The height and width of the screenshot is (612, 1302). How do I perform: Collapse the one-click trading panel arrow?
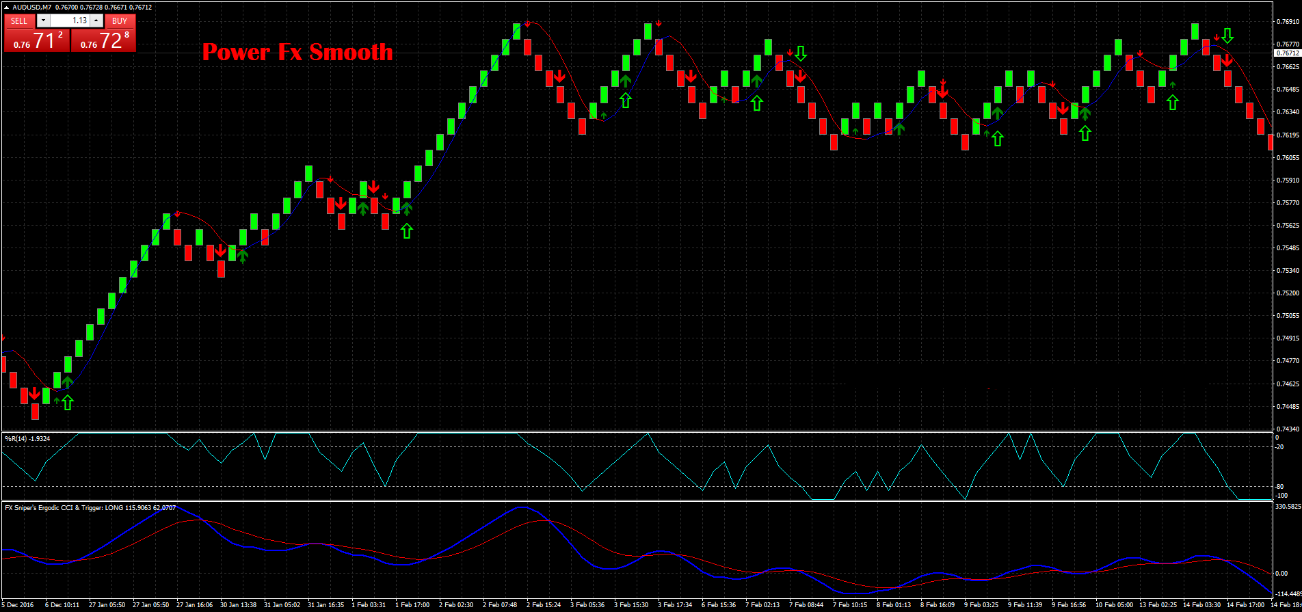coord(6,7)
